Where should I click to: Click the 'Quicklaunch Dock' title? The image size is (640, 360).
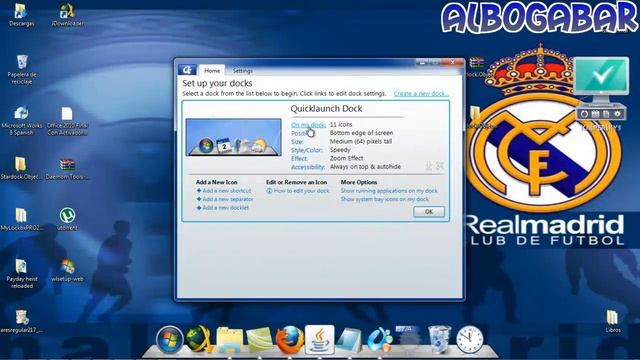326,109
